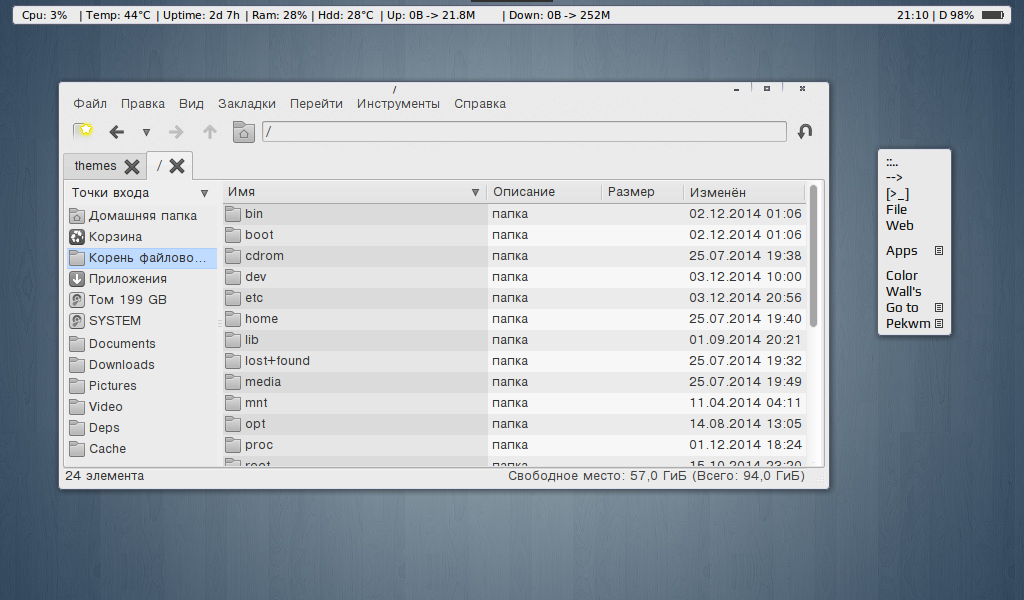Click Color in the desktop menu
This screenshot has width=1024, height=600.
click(x=901, y=276)
